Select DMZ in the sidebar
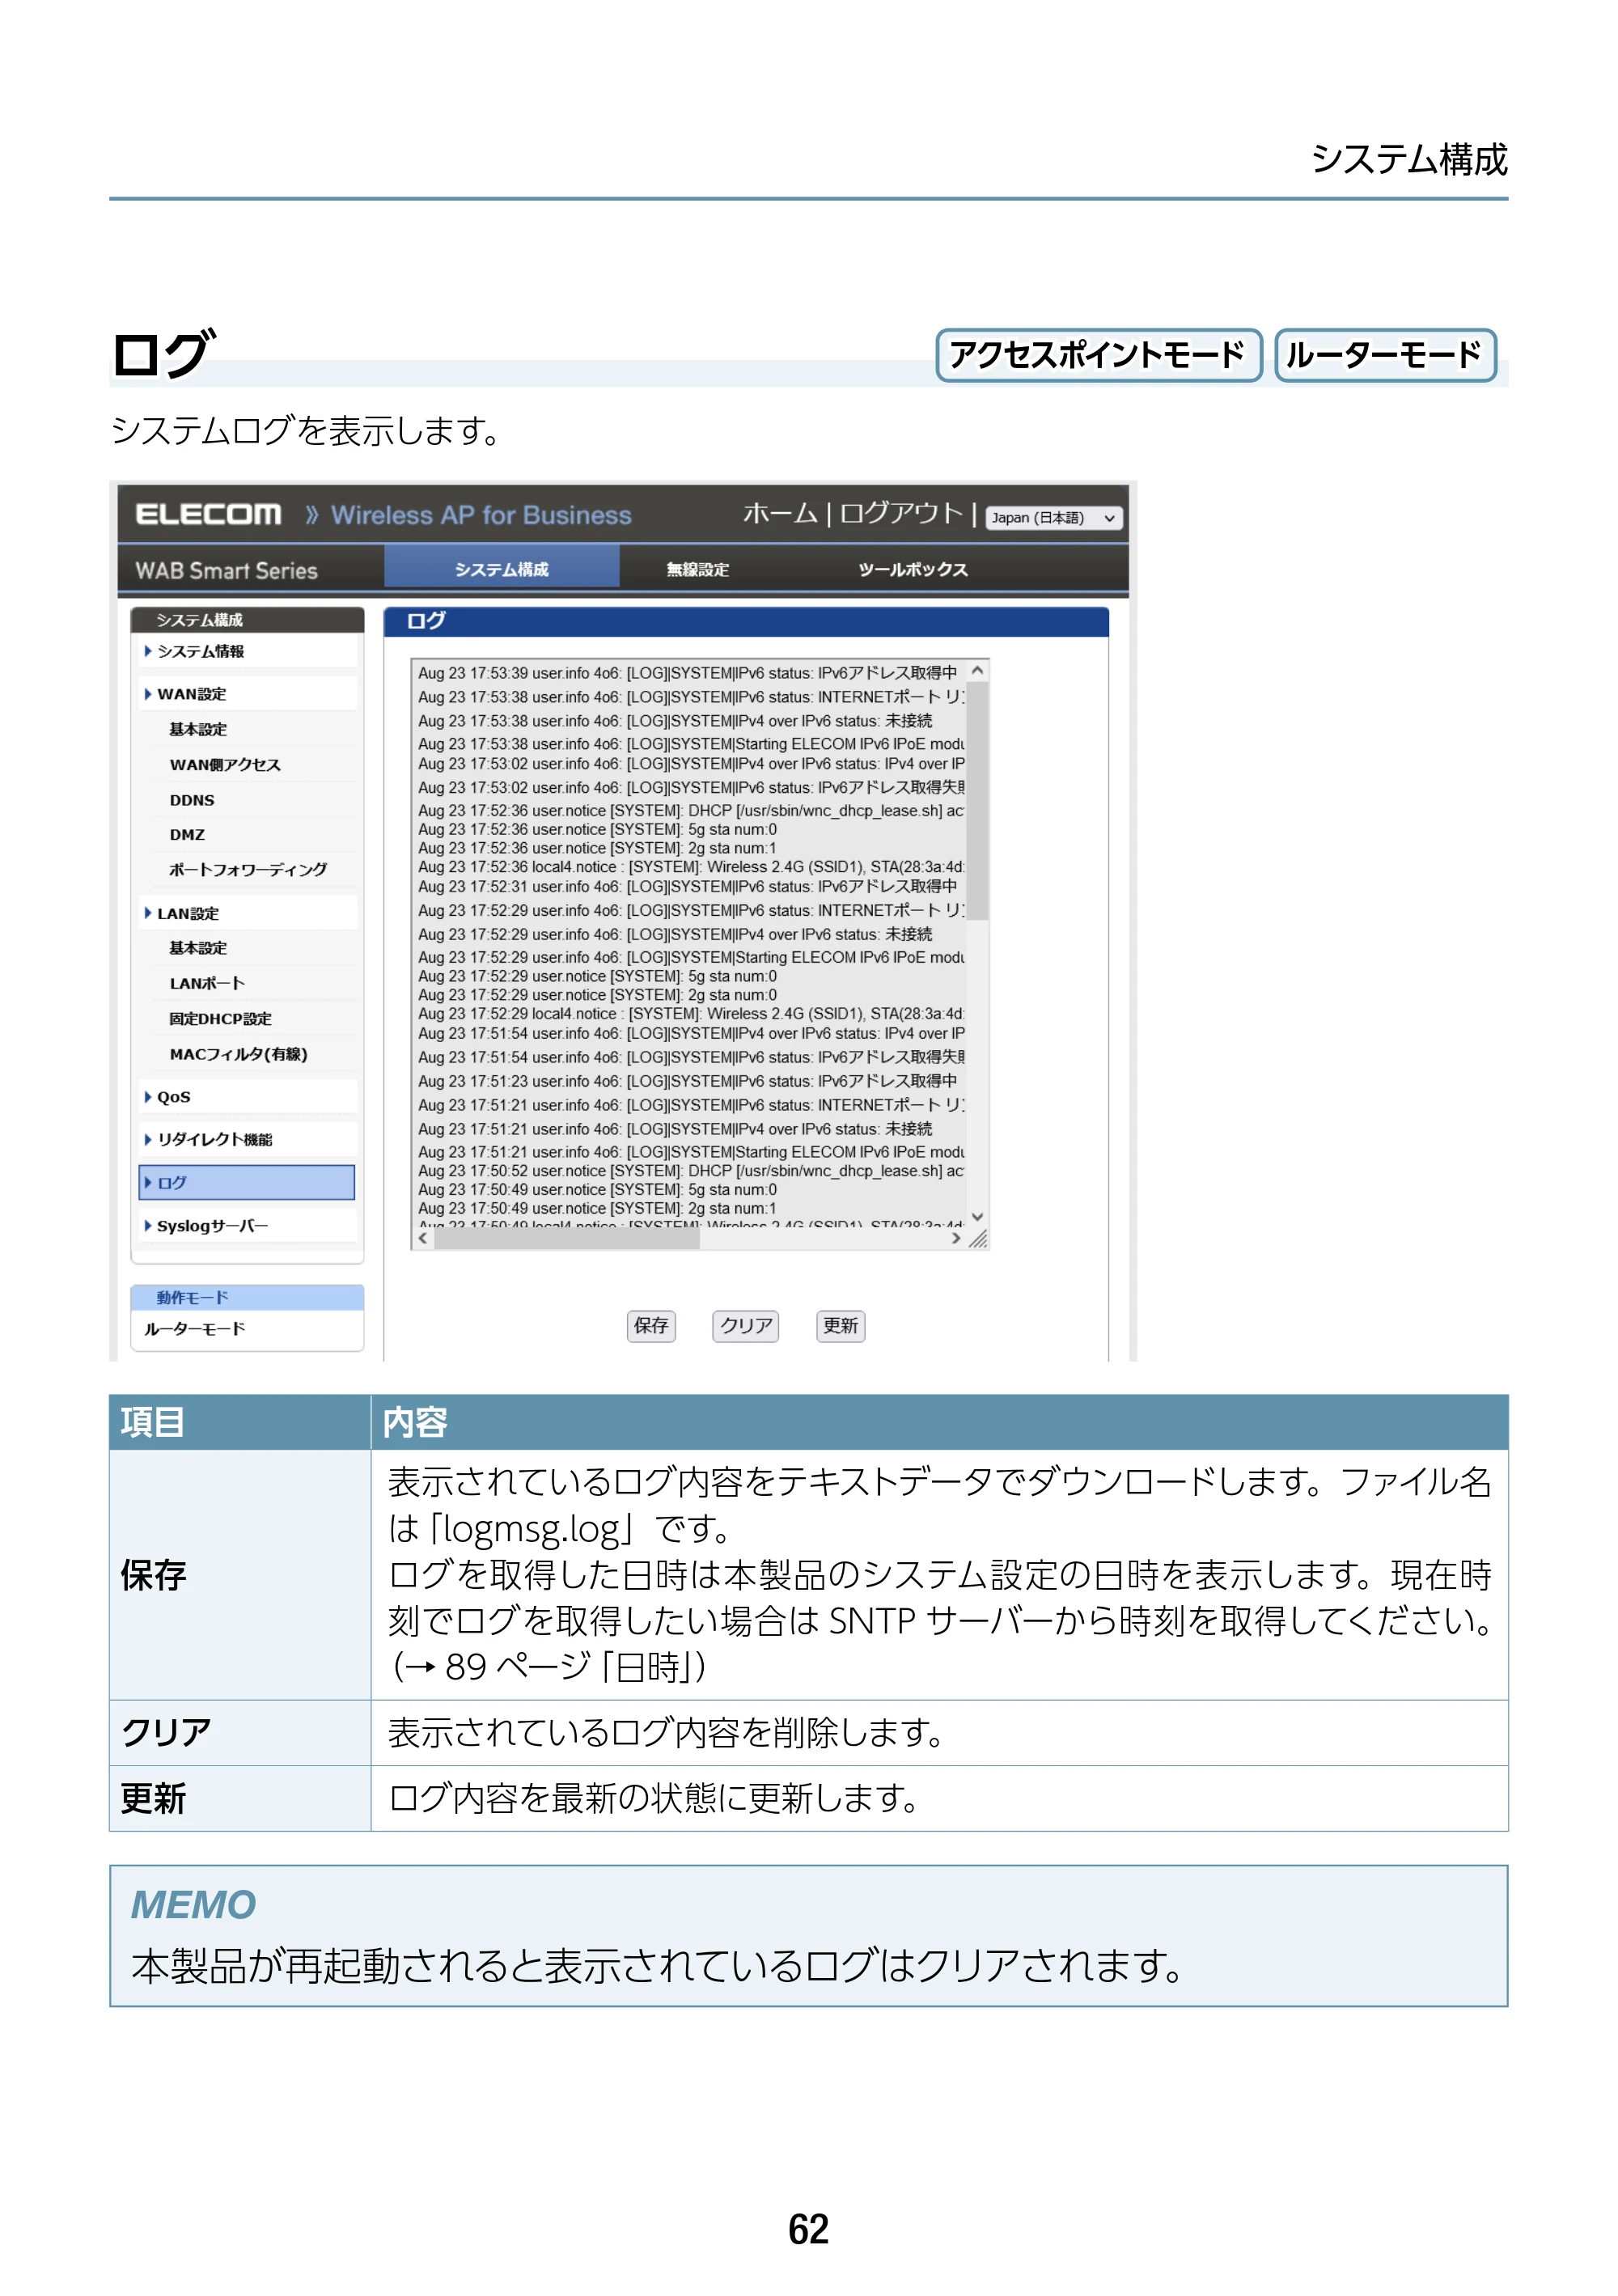This screenshot has height=2296, width=1618. pyautogui.click(x=187, y=834)
